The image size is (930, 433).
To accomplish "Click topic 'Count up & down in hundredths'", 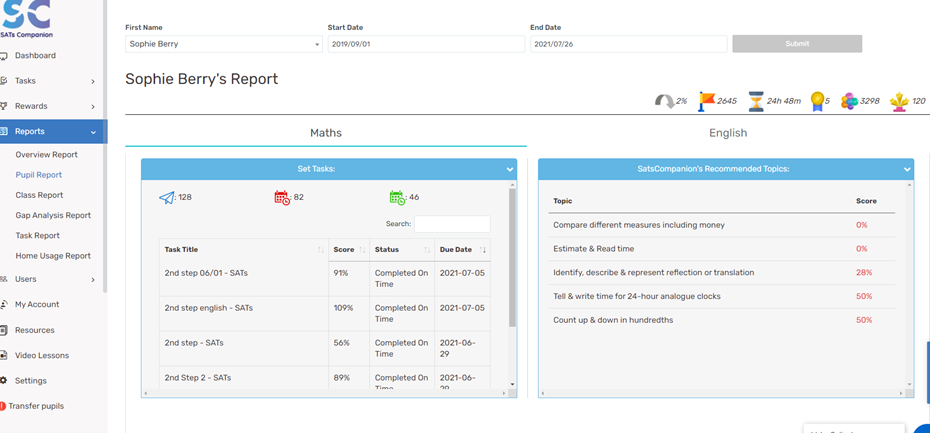I will (x=613, y=320).
